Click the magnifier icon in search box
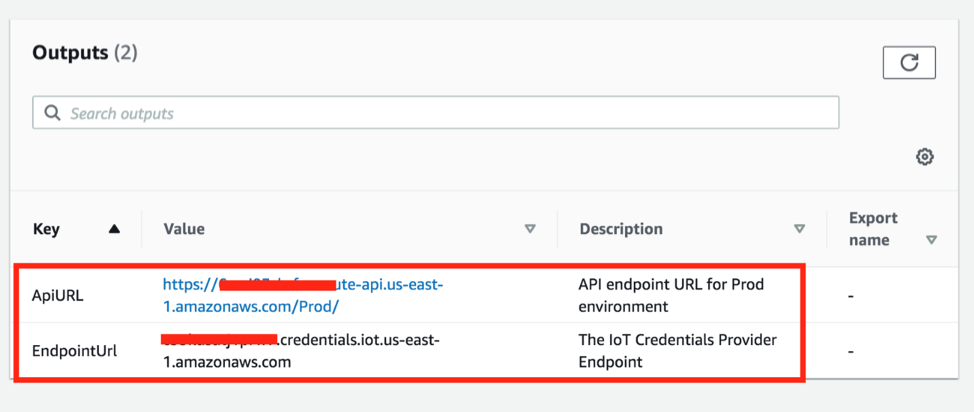974x412 pixels. [x=51, y=113]
